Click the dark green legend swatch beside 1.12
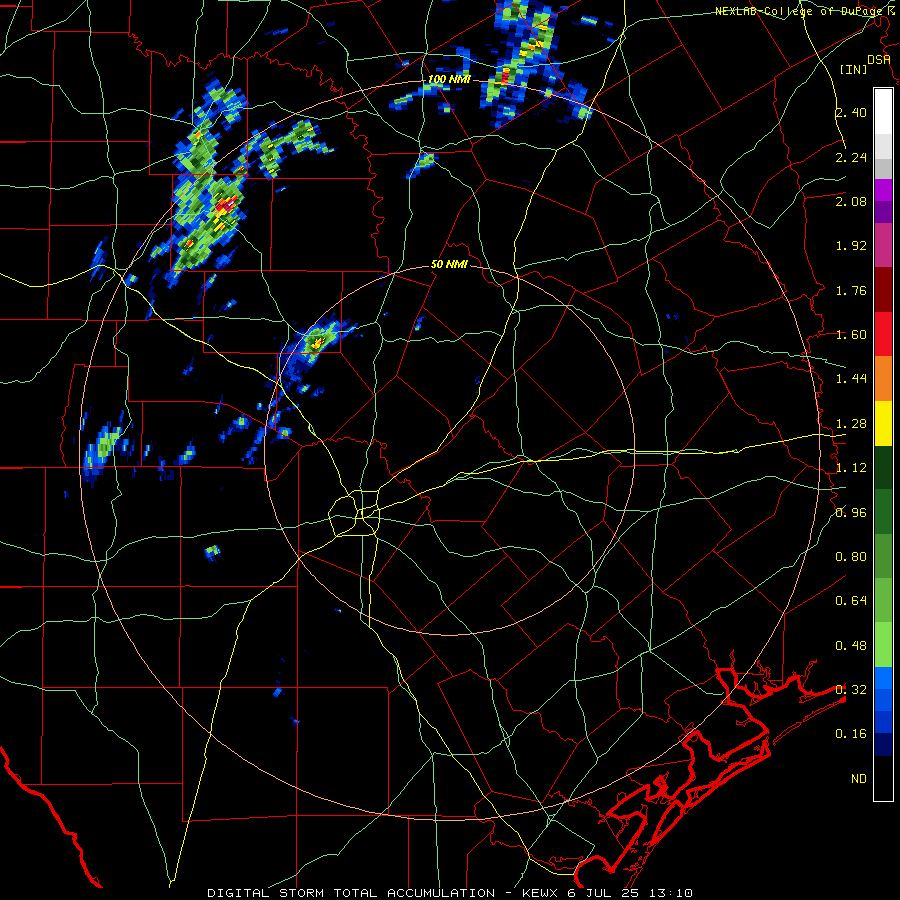The height and width of the screenshot is (900, 900). (883, 467)
